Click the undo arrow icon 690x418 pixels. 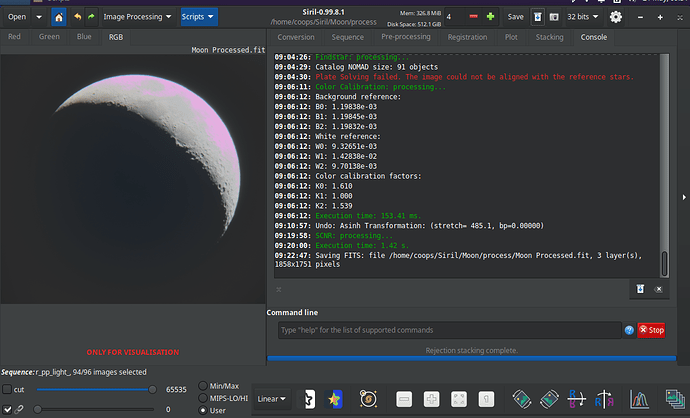pyautogui.click(x=78, y=17)
